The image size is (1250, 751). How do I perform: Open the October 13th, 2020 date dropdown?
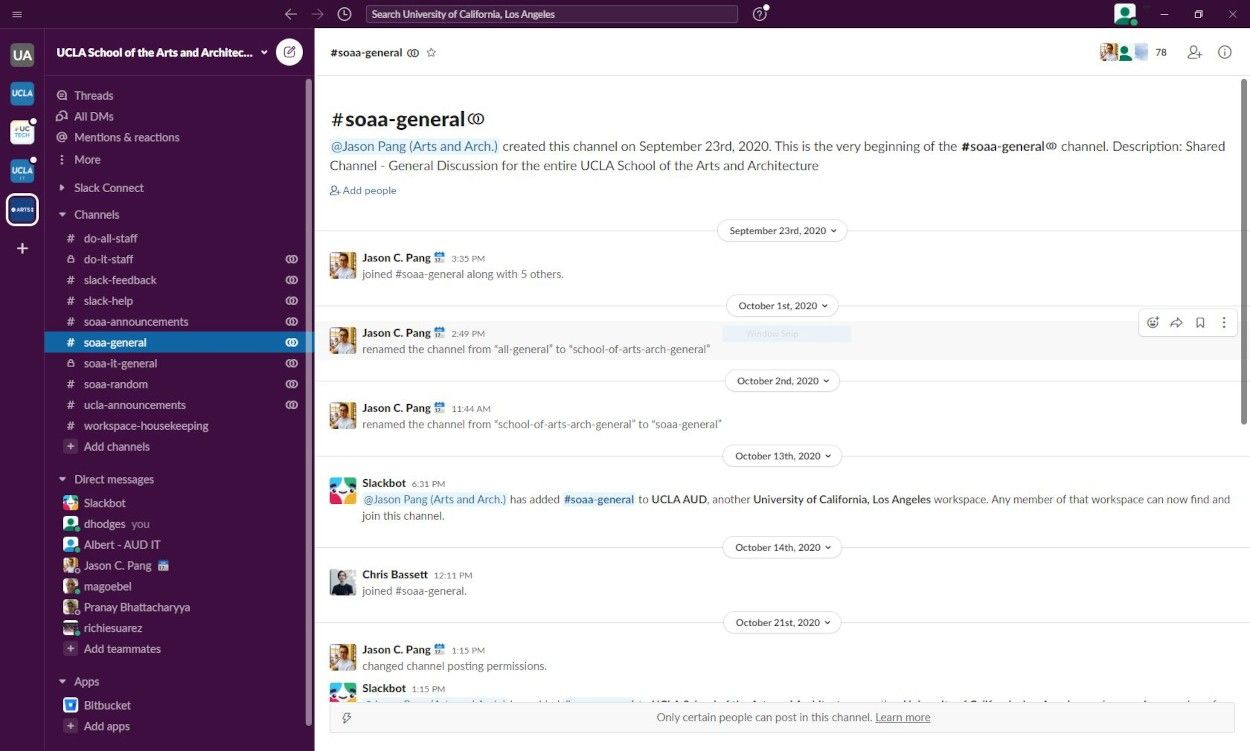(x=782, y=455)
